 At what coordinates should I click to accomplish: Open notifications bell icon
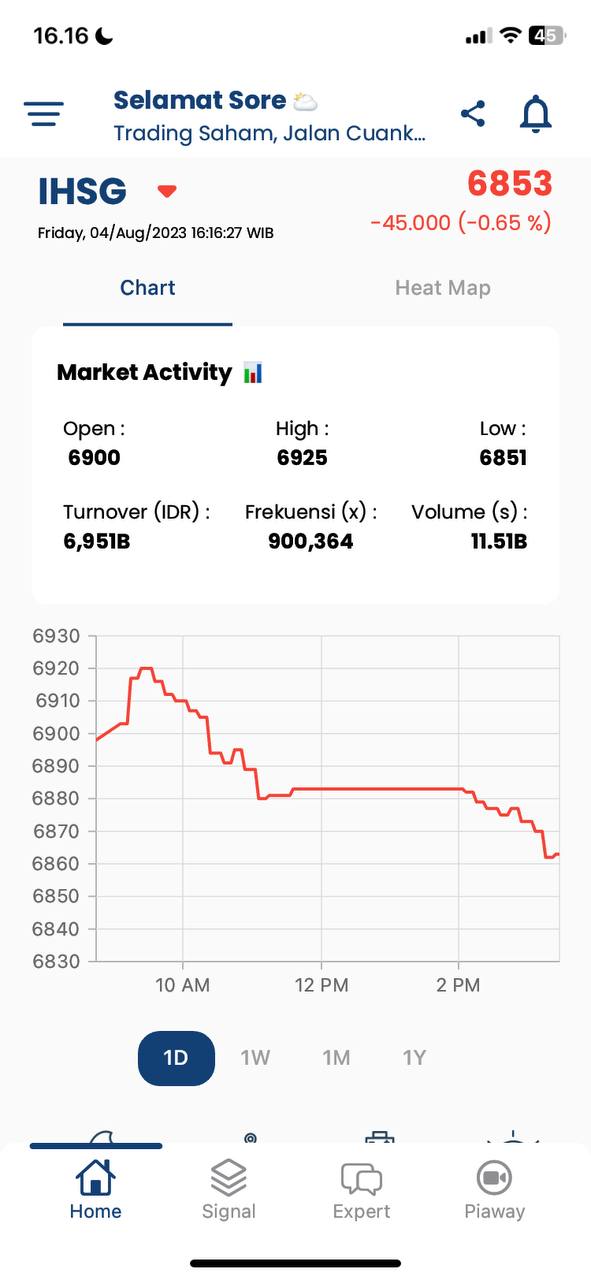coord(536,114)
